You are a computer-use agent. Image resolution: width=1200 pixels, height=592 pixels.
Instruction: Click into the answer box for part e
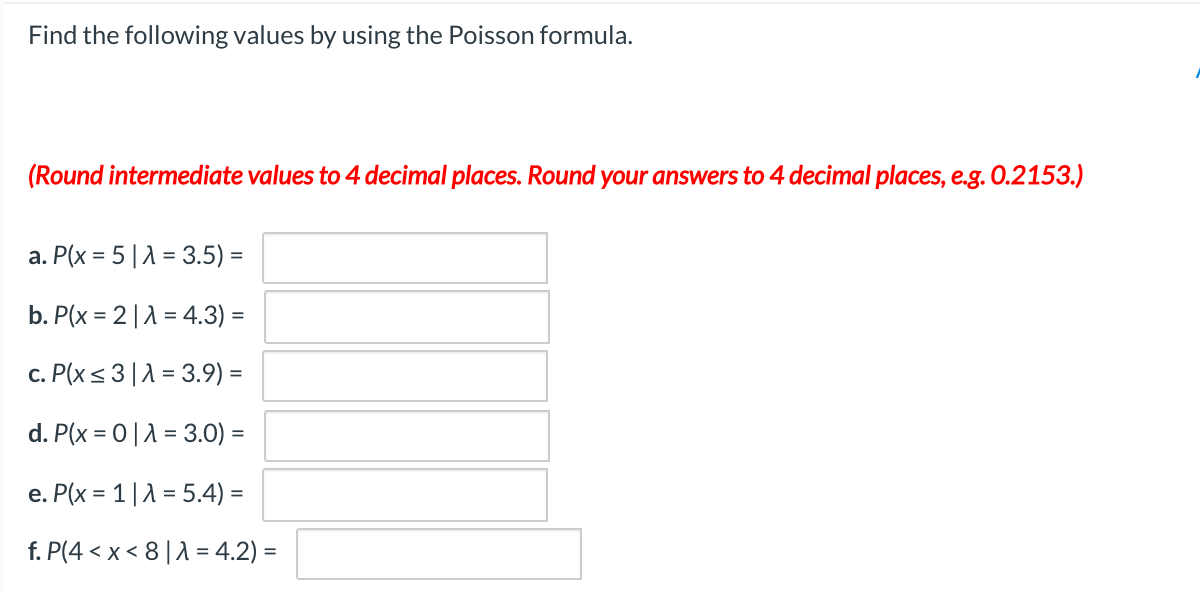pos(404,494)
